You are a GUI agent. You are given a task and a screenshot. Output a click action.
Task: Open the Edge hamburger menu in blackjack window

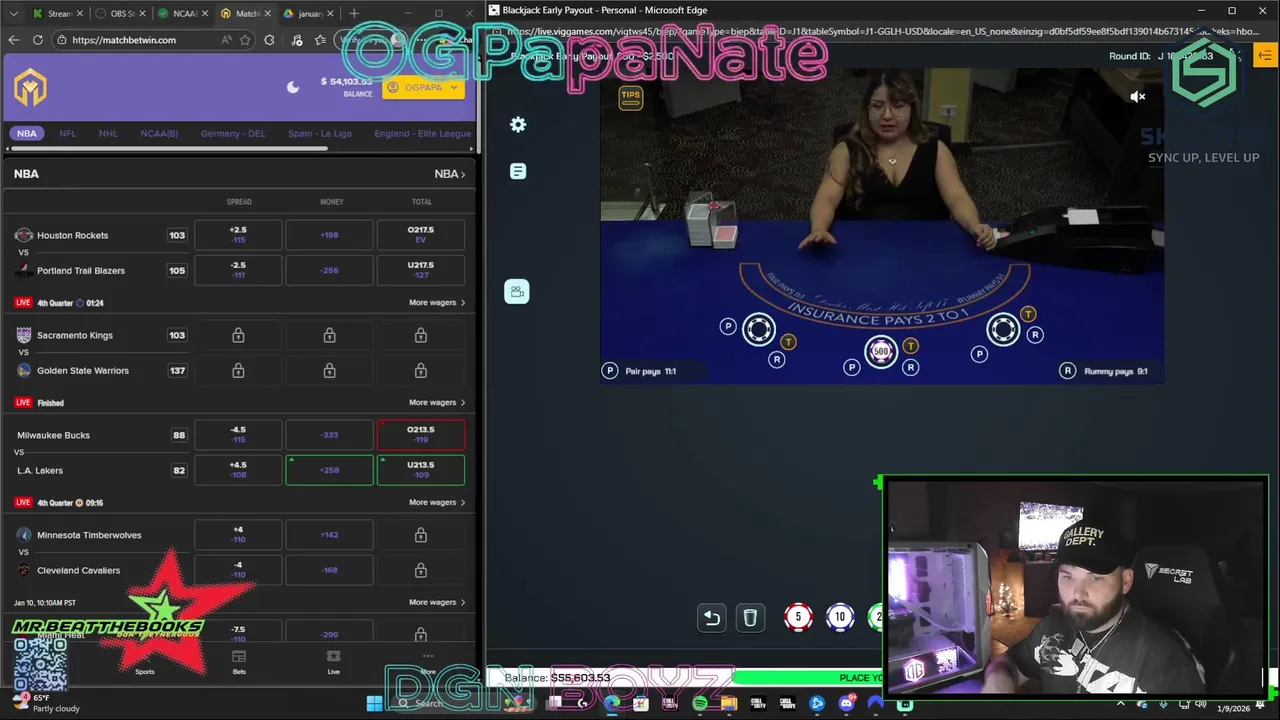(1266, 56)
